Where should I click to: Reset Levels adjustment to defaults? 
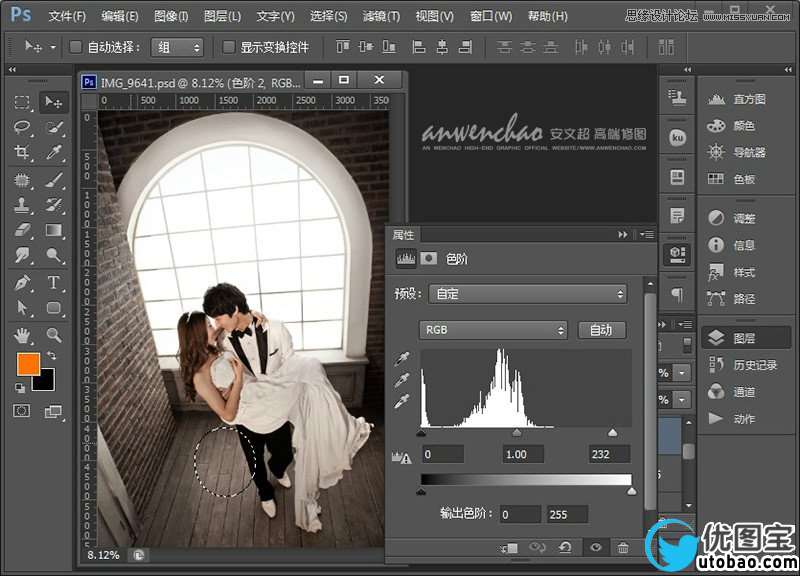[x=565, y=548]
